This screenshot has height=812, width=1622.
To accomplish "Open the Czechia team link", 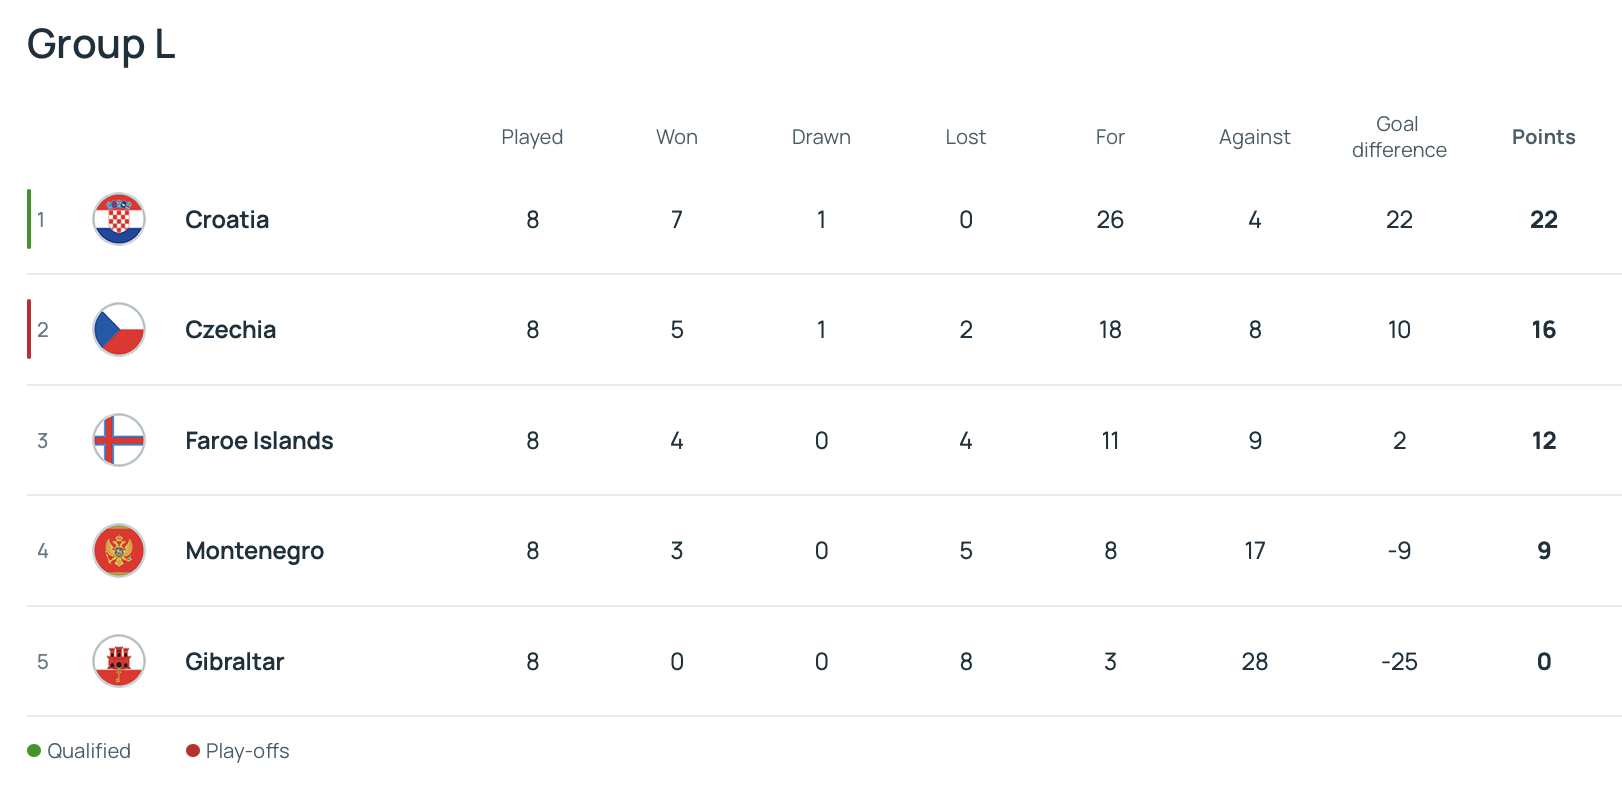I will click(230, 330).
